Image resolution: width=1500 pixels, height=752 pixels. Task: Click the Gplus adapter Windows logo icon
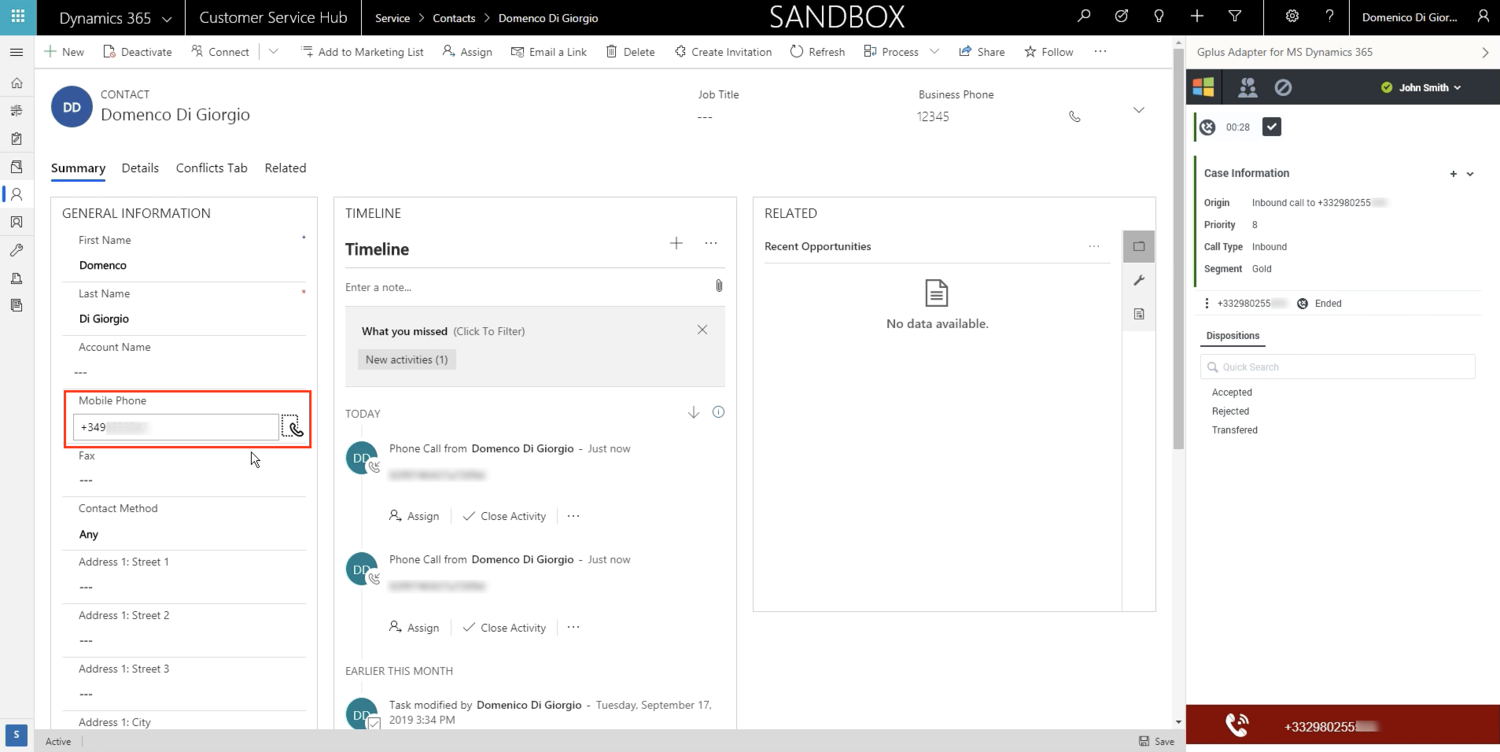(x=1203, y=87)
